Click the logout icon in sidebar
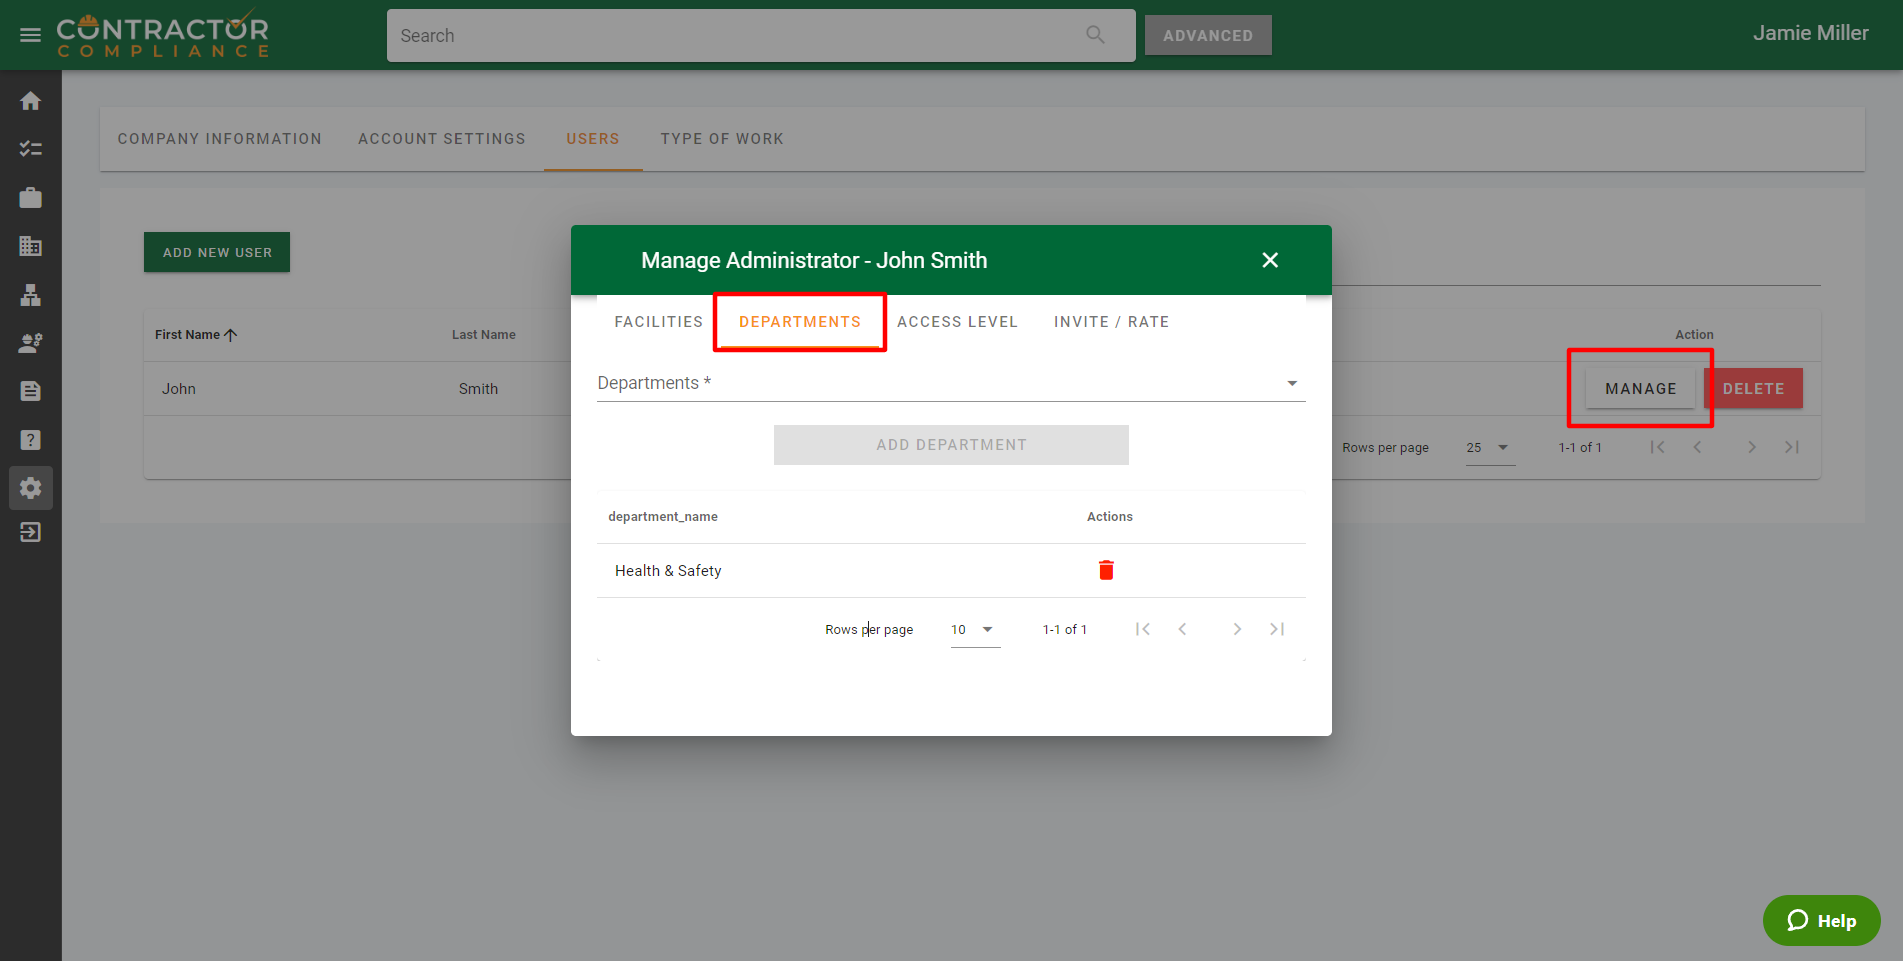Viewport: 1903px width, 961px height. tap(30, 532)
